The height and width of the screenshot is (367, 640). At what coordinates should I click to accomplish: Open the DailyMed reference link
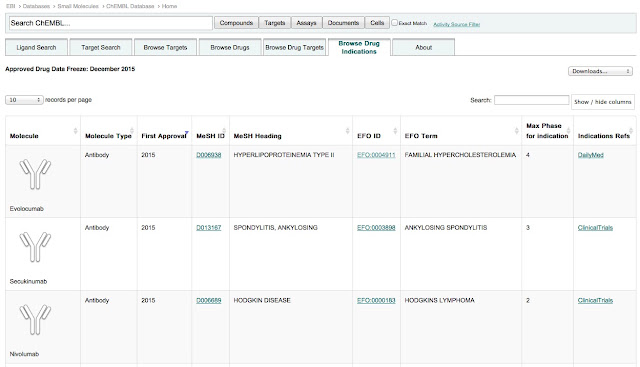[x=590, y=155]
